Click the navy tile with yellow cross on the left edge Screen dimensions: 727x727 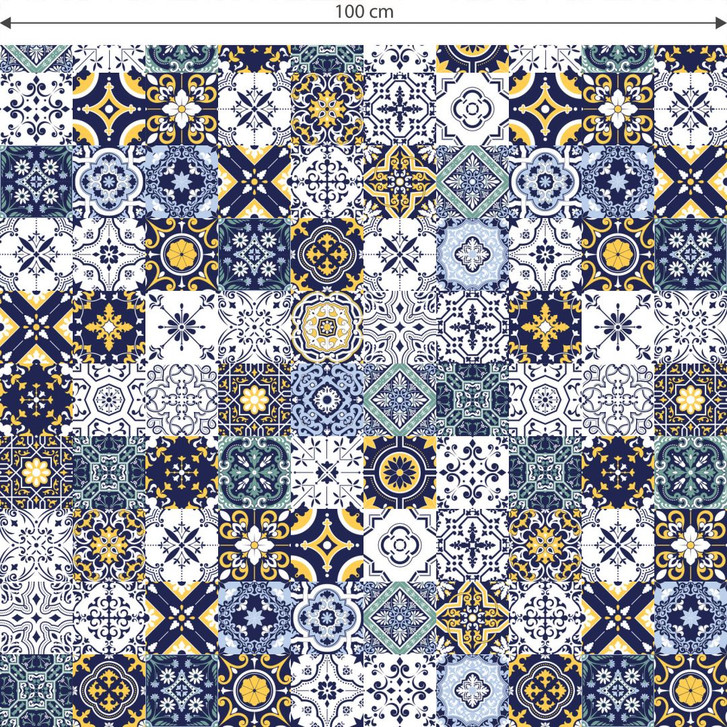[36, 325]
